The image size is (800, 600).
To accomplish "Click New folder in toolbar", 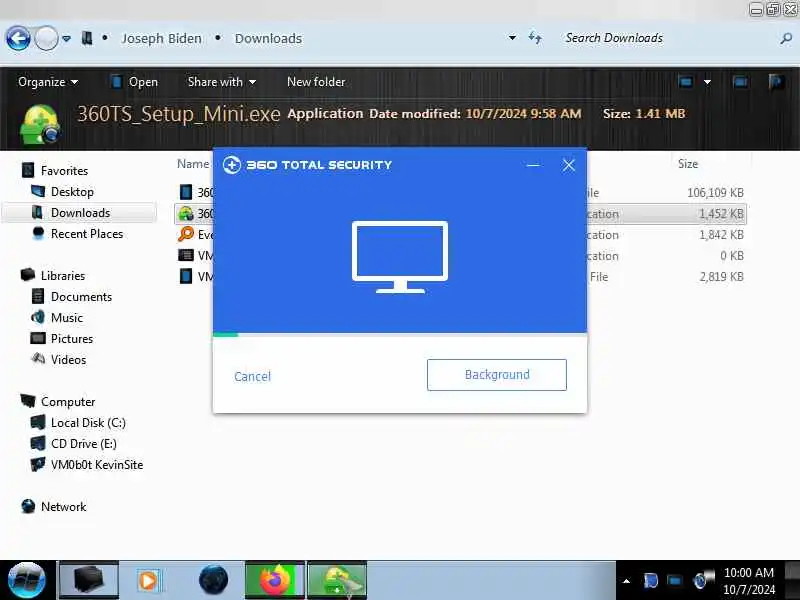I will click(x=316, y=82).
